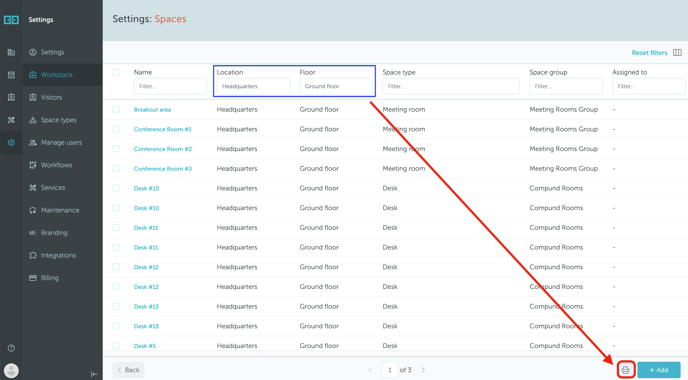Image resolution: width=688 pixels, height=380 pixels.
Task: Click the 'of 3' page count text
Action: pyautogui.click(x=405, y=370)
